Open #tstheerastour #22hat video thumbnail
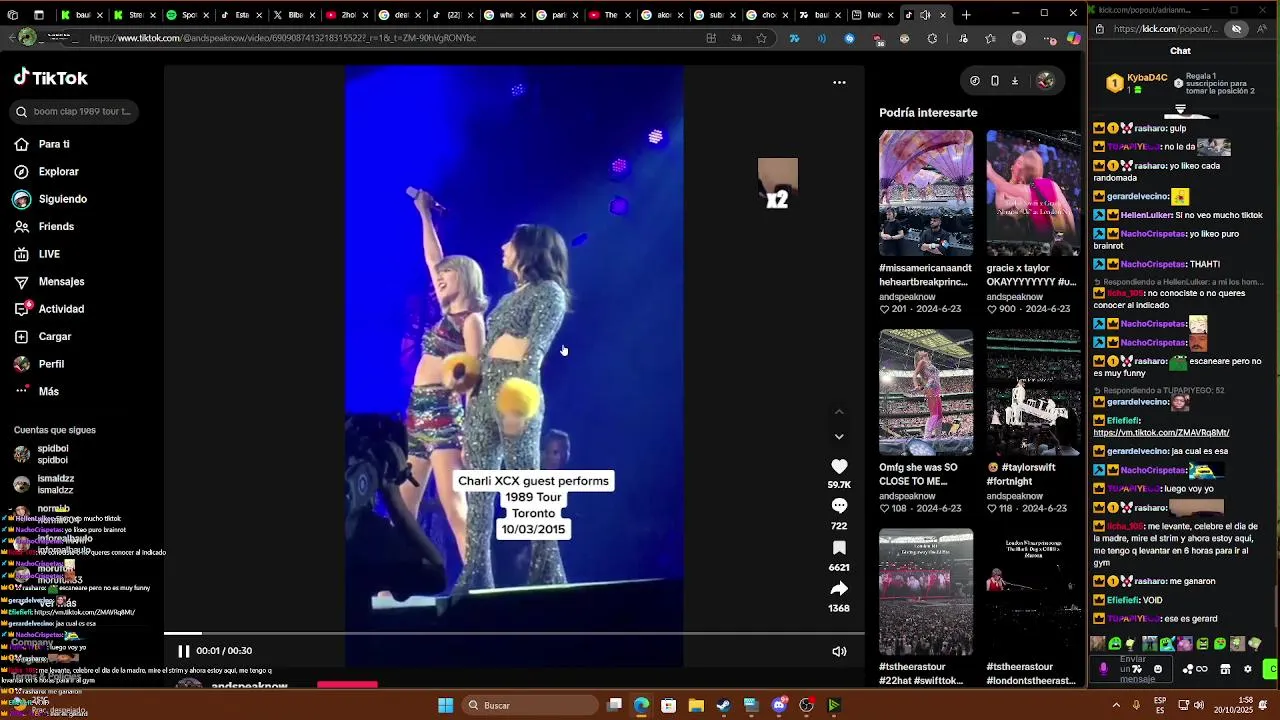 [x=926, y=591]
